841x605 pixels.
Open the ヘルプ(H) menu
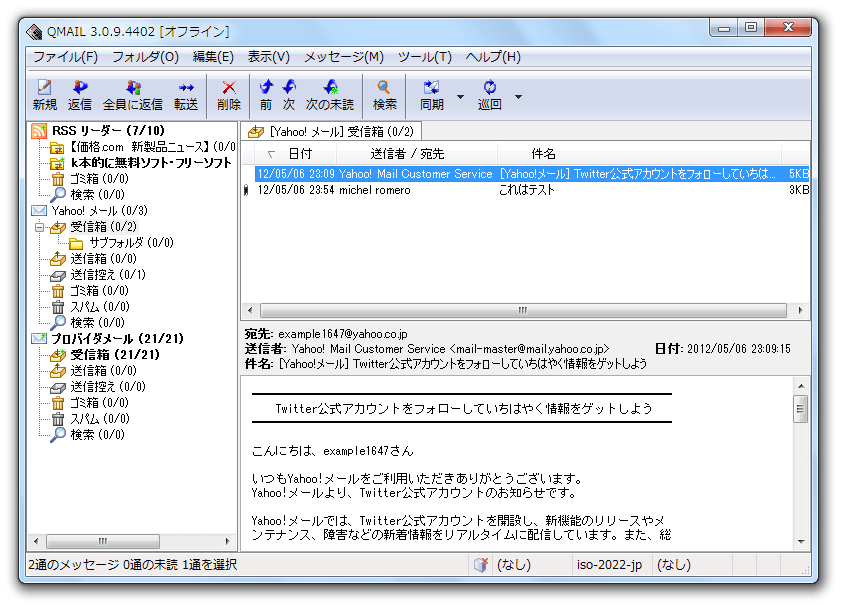click(x=493, y=57)
